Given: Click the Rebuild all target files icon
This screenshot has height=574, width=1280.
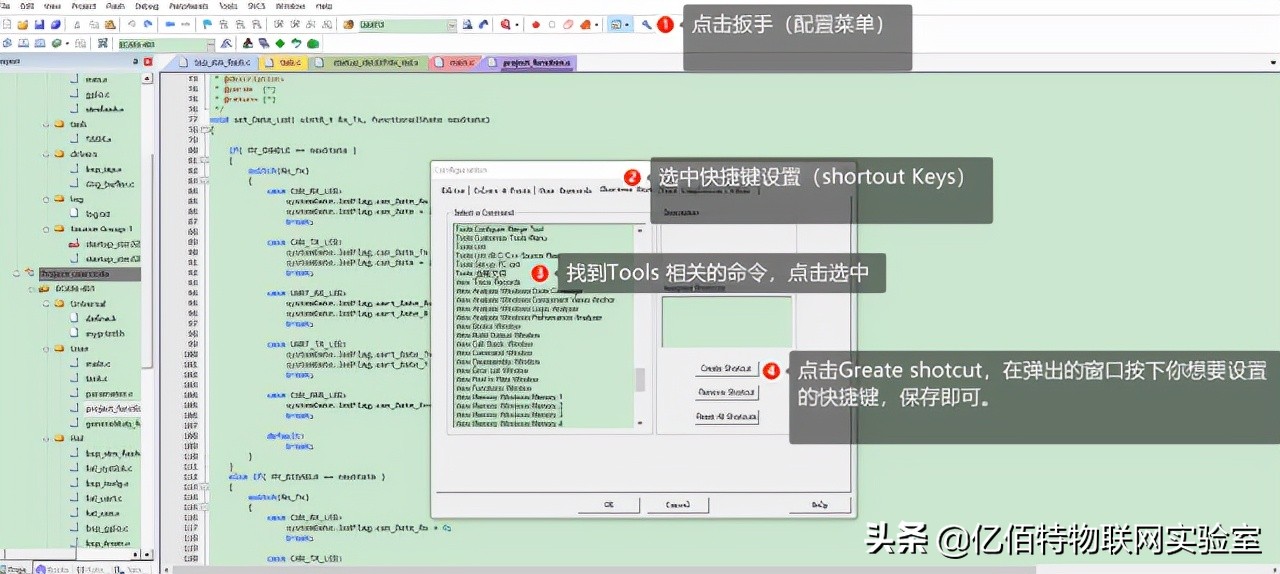Looking at the screenshot, I should [39, 43].
